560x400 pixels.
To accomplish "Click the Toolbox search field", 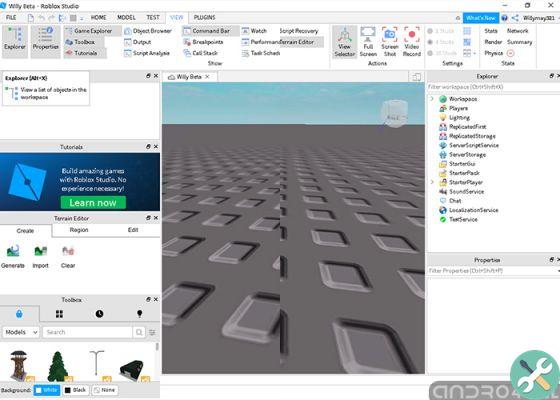I will pos(88,332).
